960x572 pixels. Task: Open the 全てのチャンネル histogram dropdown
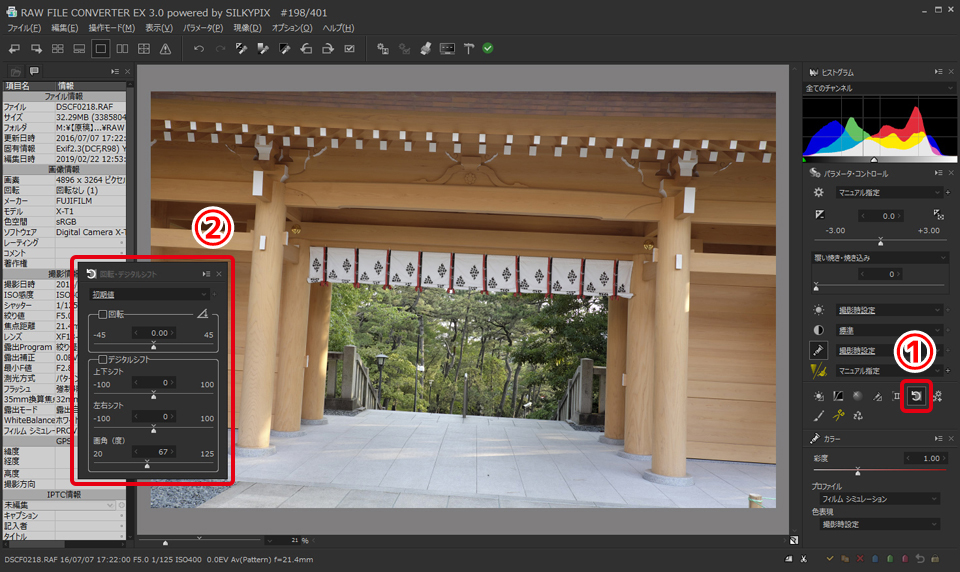pyautogui.click(x=873, y=89)
